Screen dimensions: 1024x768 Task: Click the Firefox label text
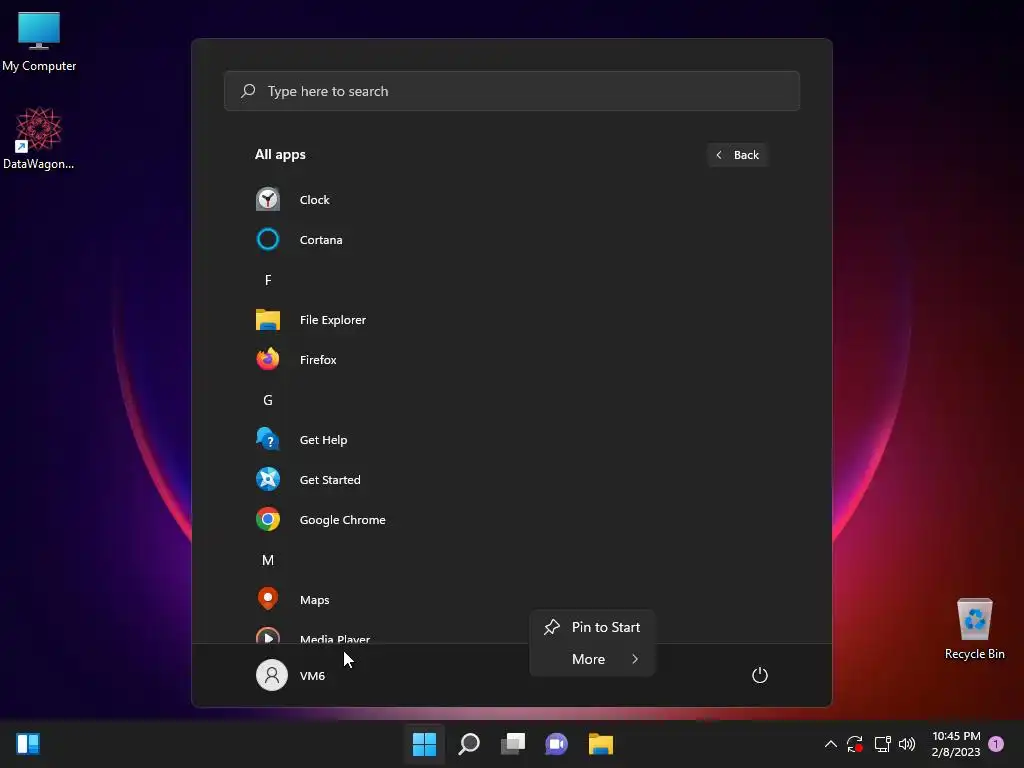click(x=318, y=360)
